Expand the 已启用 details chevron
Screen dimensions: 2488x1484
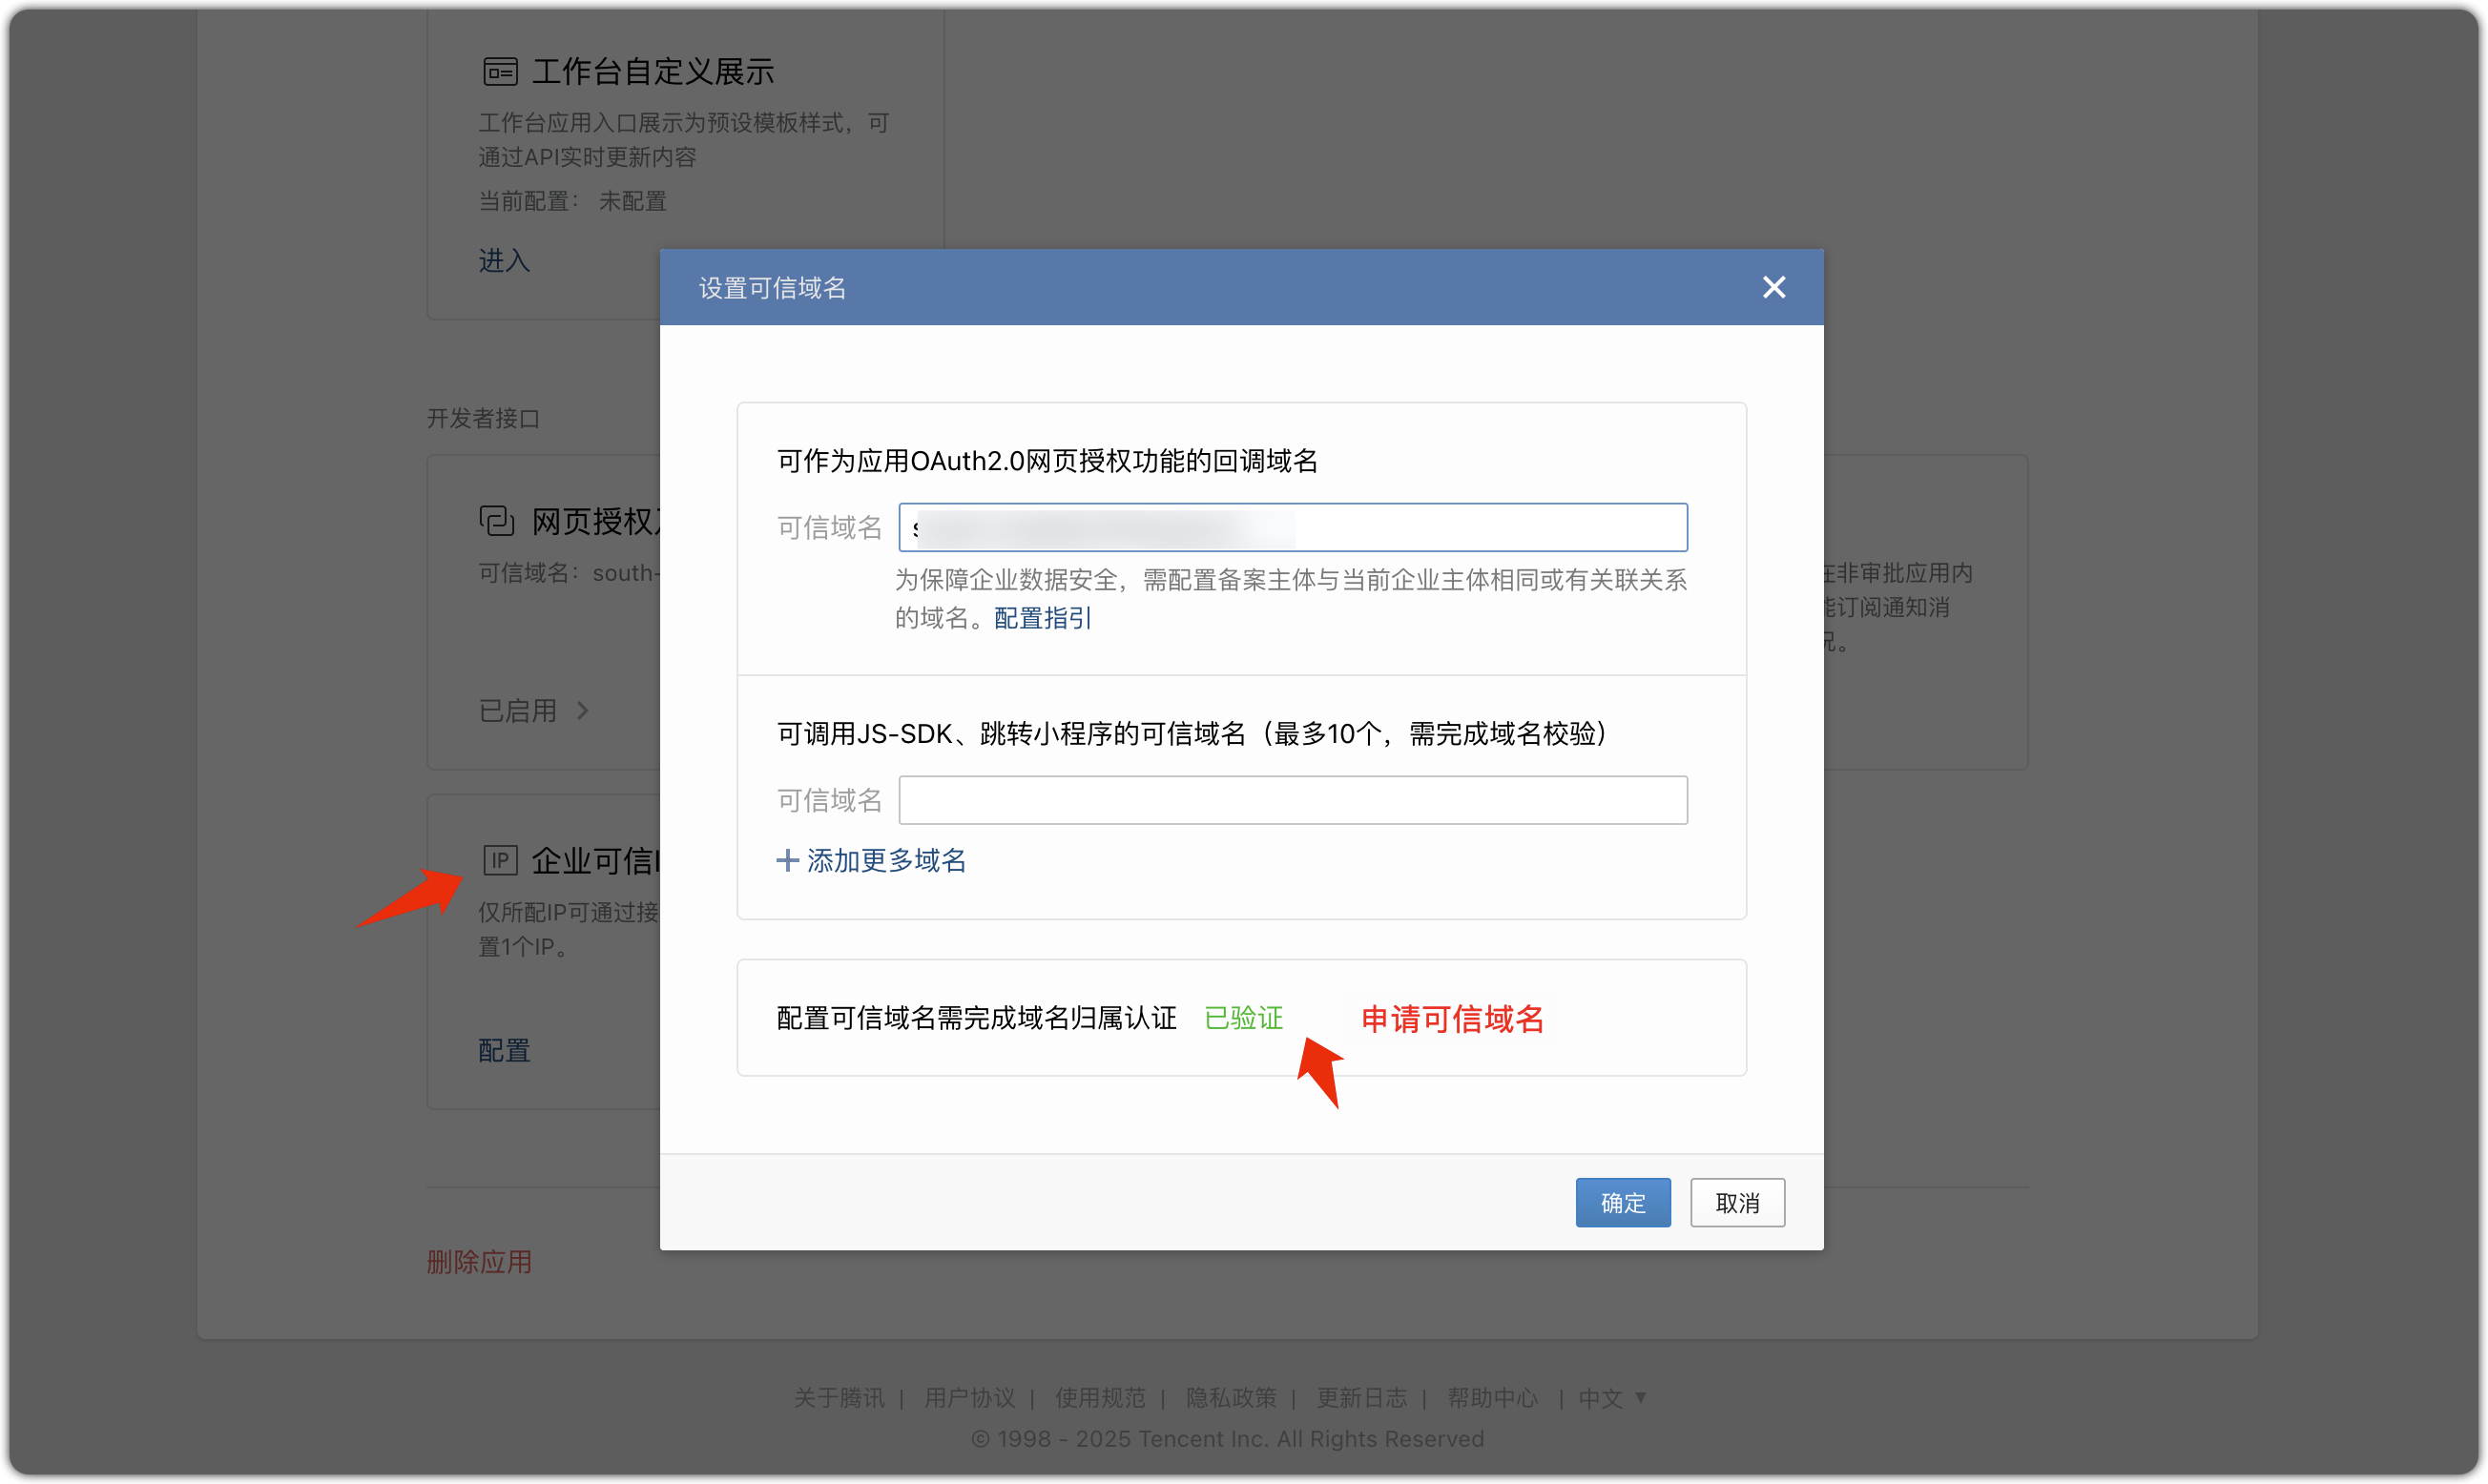[585, 710]
